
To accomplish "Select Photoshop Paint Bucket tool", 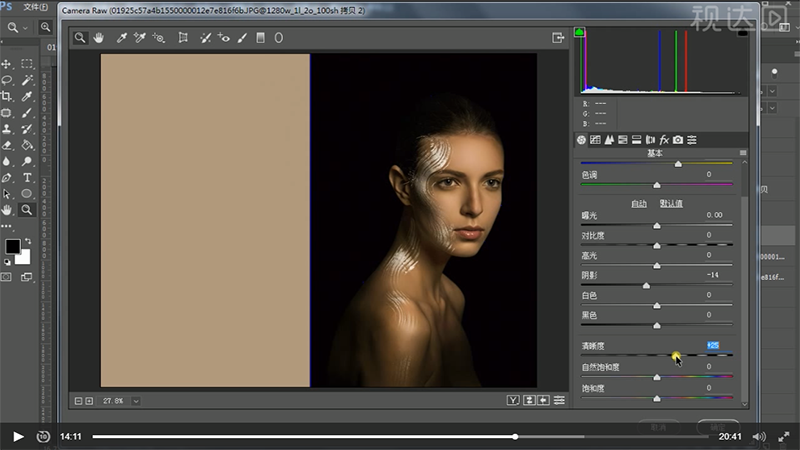I will point(27,145).
